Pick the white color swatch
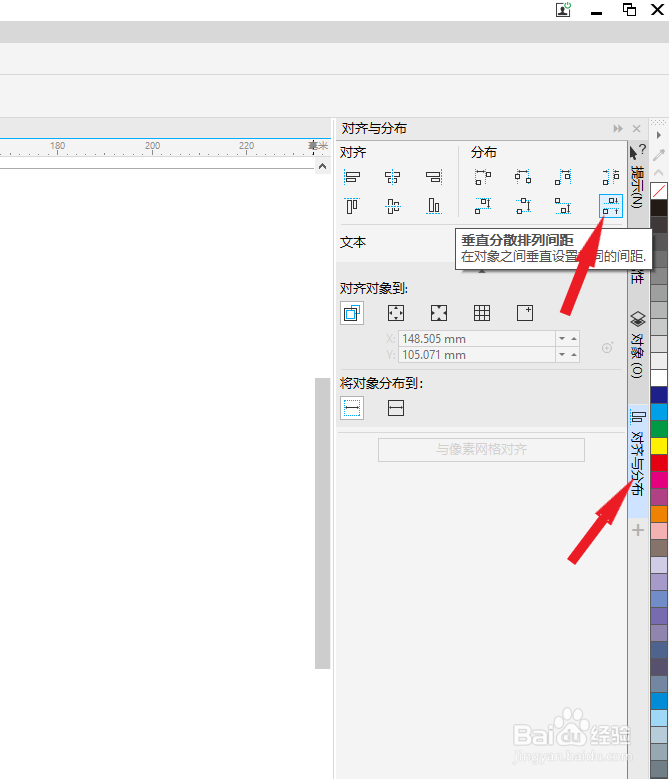This screenshot has height=779, width=669. [659, 378]
